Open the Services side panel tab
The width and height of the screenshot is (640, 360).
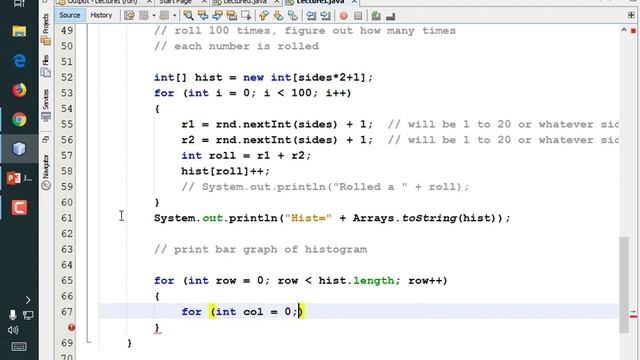46,105
